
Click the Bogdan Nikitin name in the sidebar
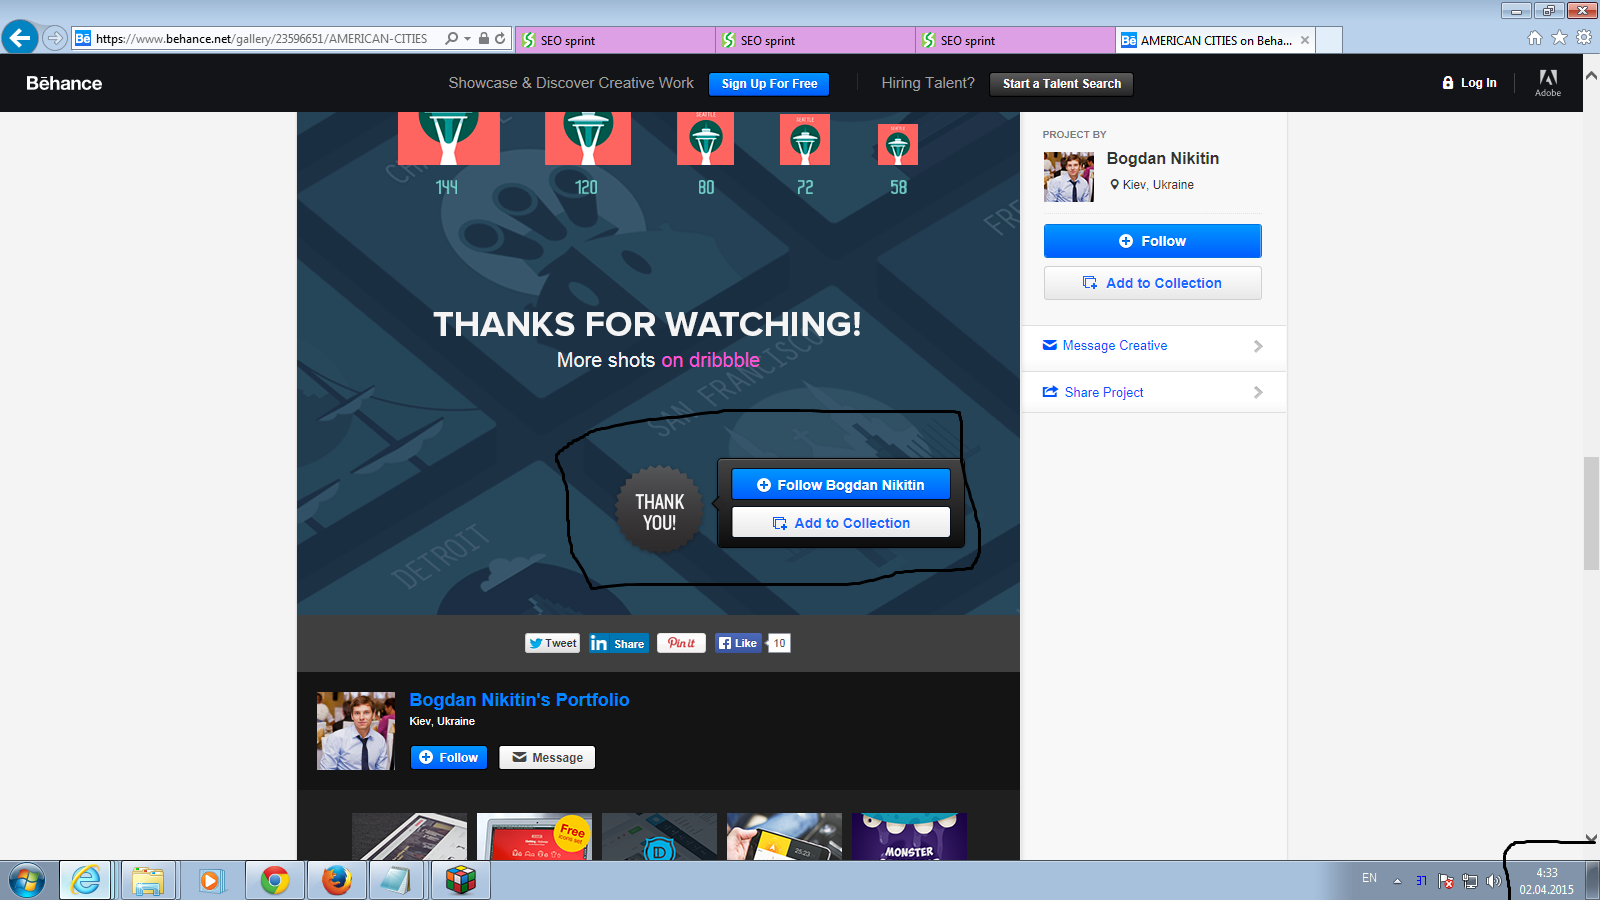pos(1163,158)
